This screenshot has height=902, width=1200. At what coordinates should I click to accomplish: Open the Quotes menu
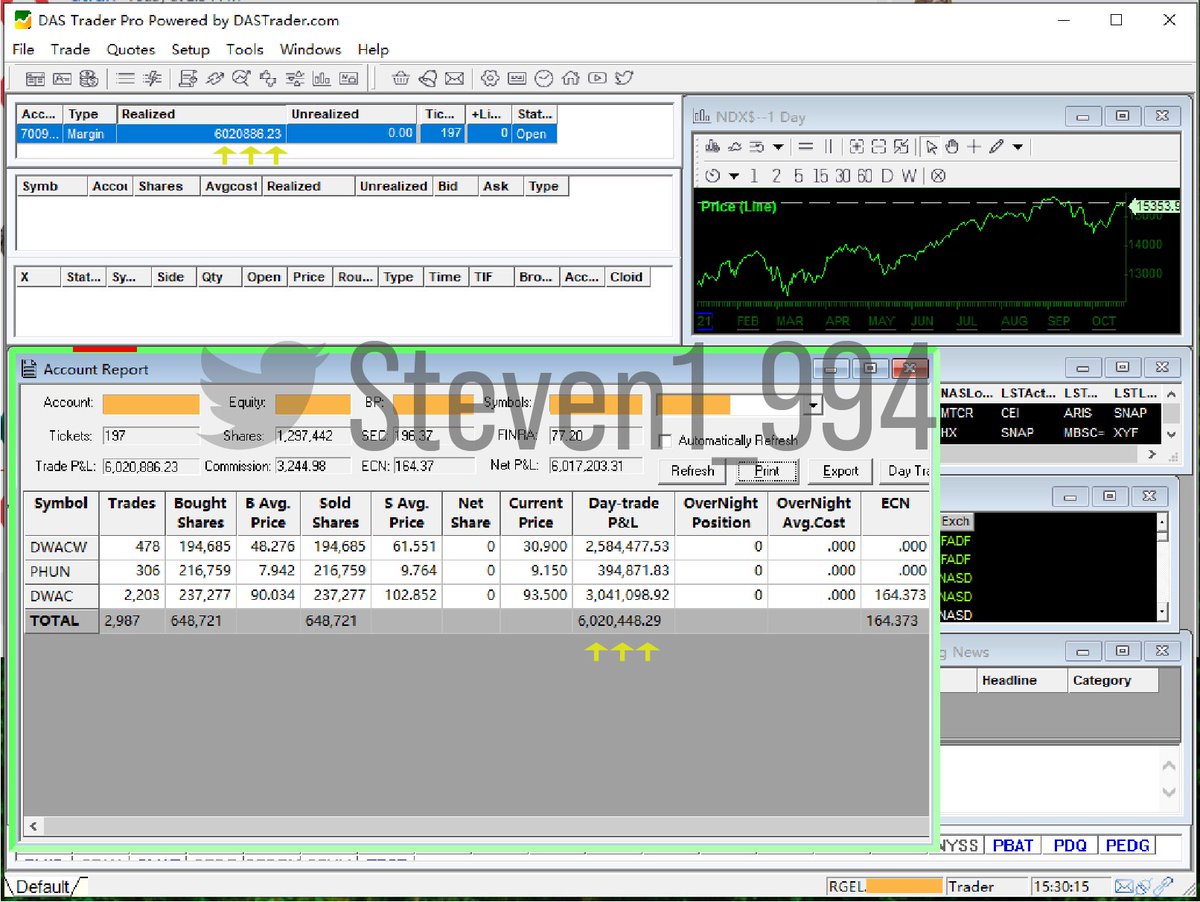pos(131,49)
